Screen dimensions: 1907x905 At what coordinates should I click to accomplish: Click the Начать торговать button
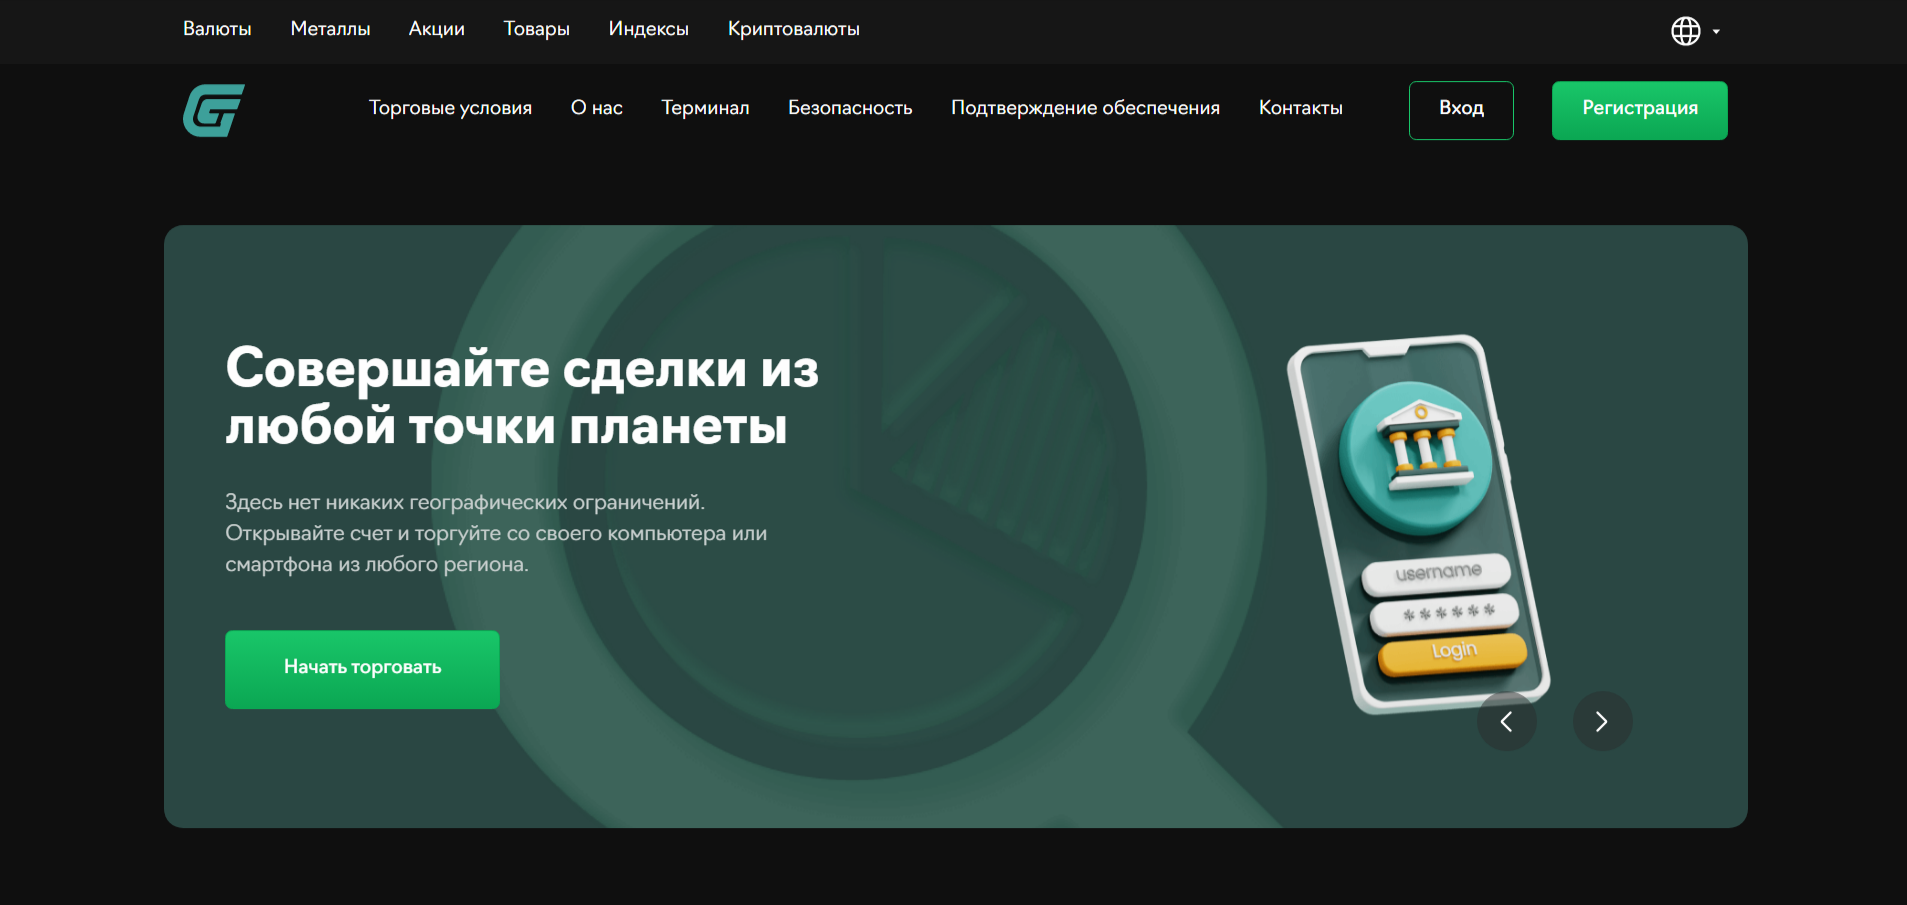362,669
